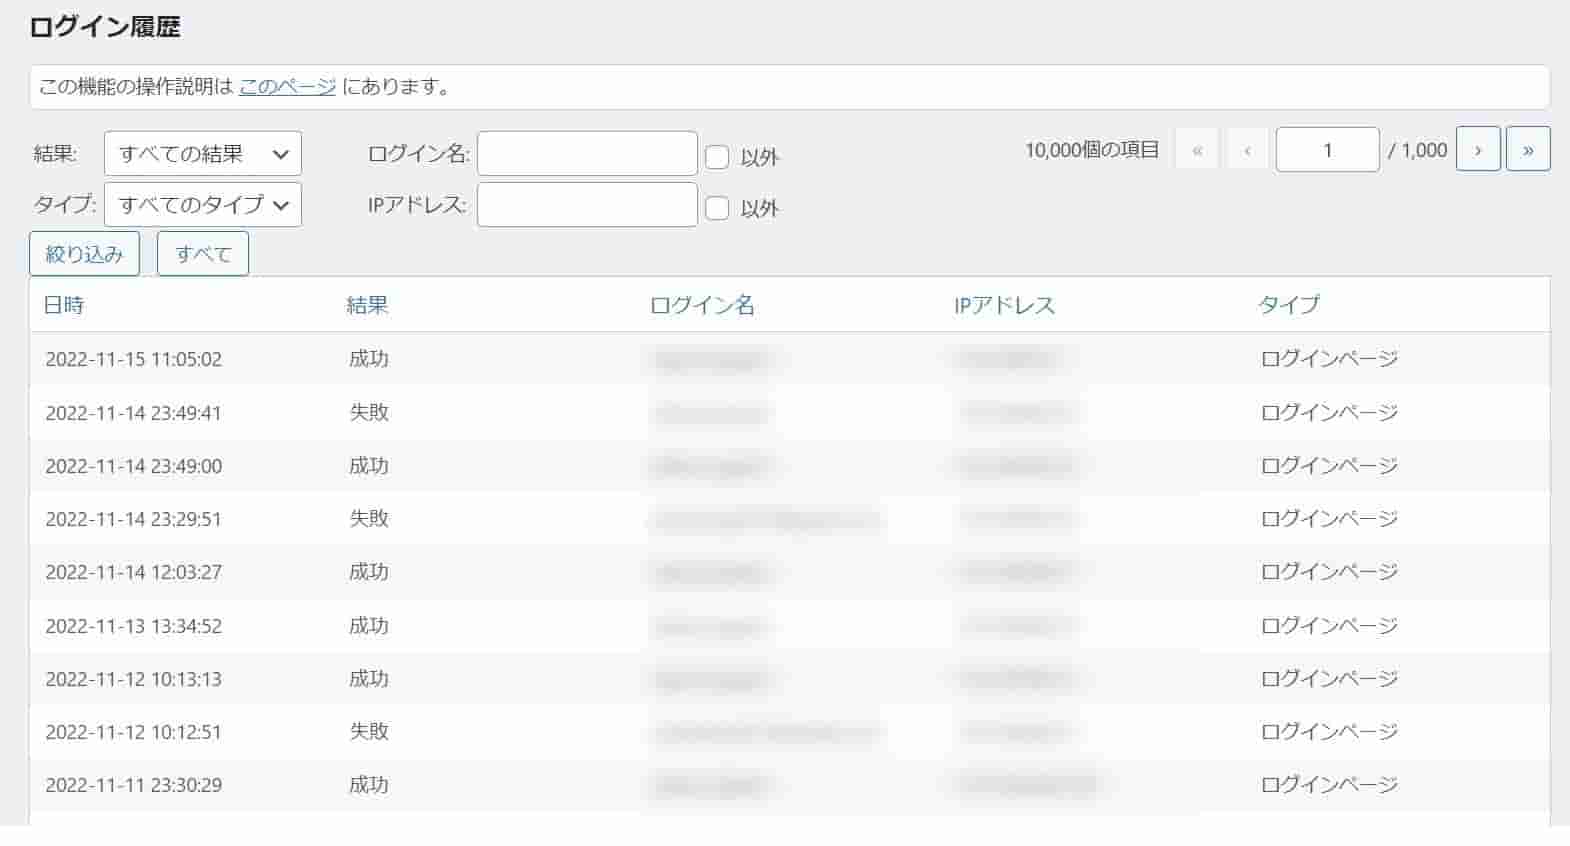The width and height of the screenshot is (1570, 846).
Task: Sort by ログイン名 column header
Action: (702, 305)
